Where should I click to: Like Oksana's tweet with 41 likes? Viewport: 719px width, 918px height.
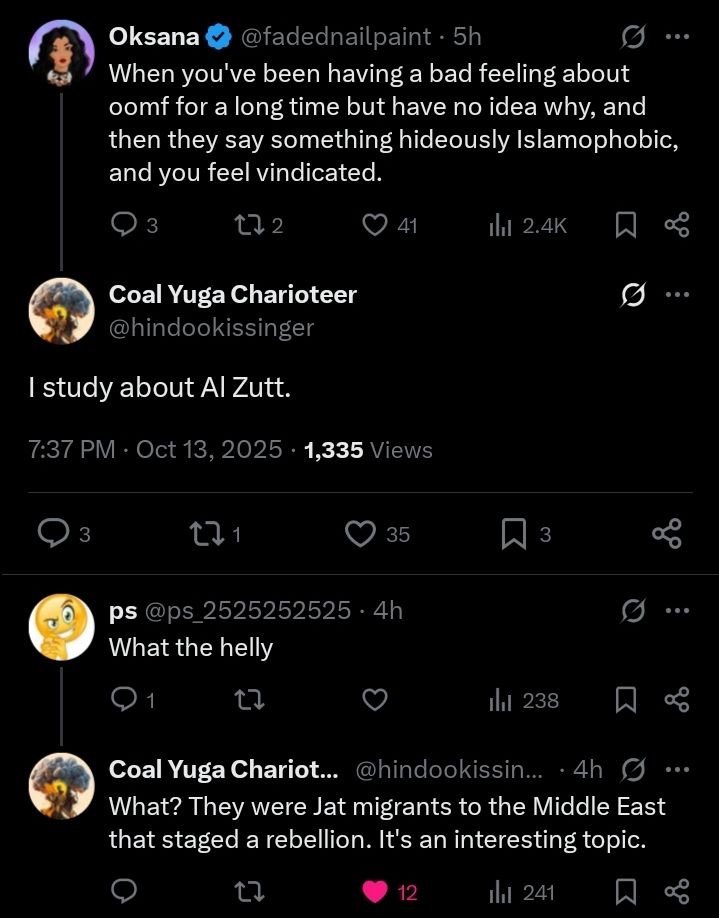(374, 226)
